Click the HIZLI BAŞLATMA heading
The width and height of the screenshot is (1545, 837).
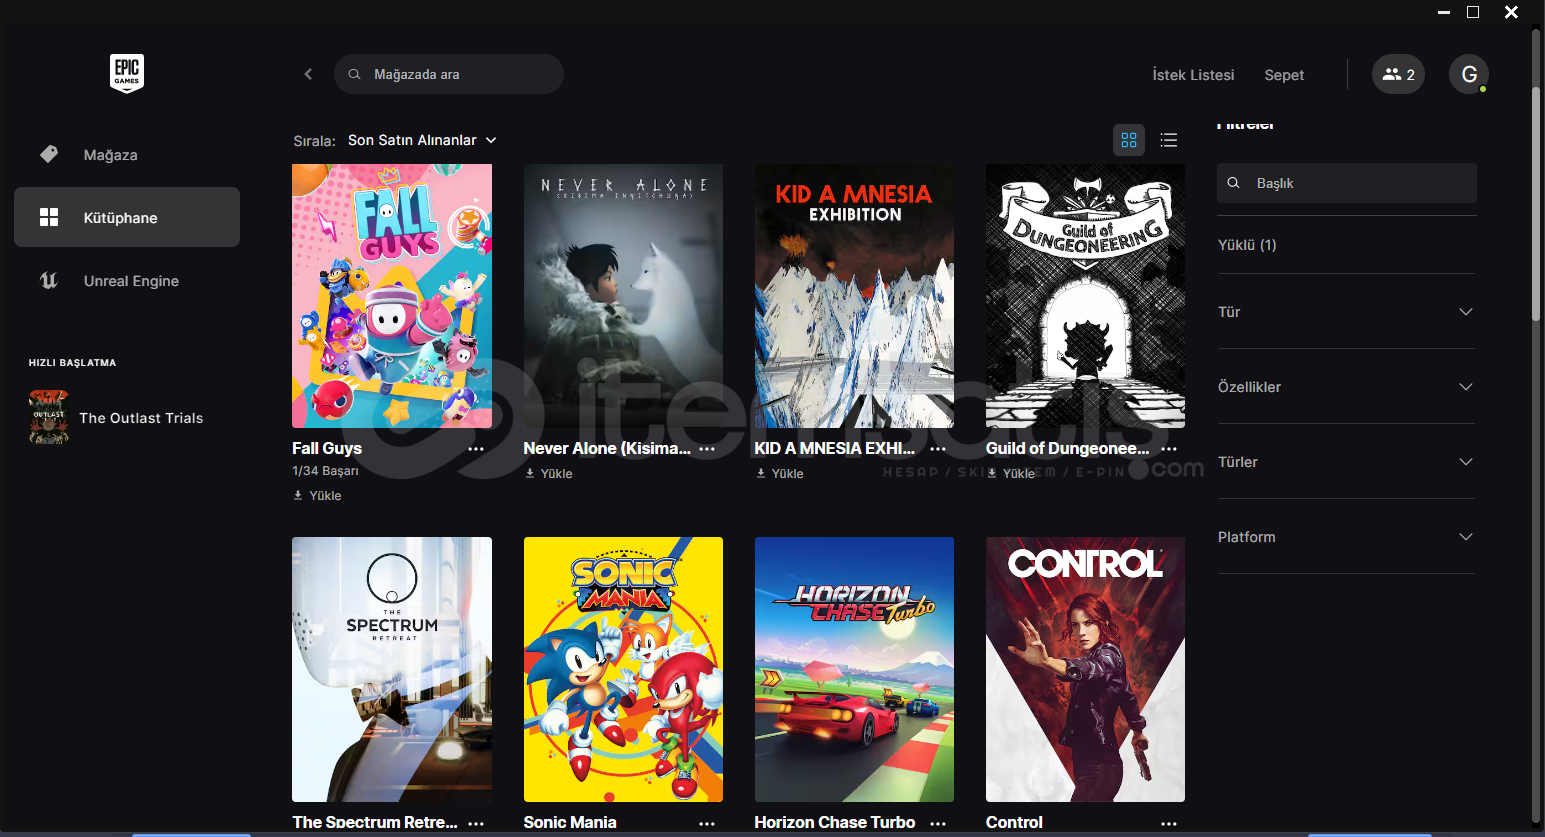72,363
